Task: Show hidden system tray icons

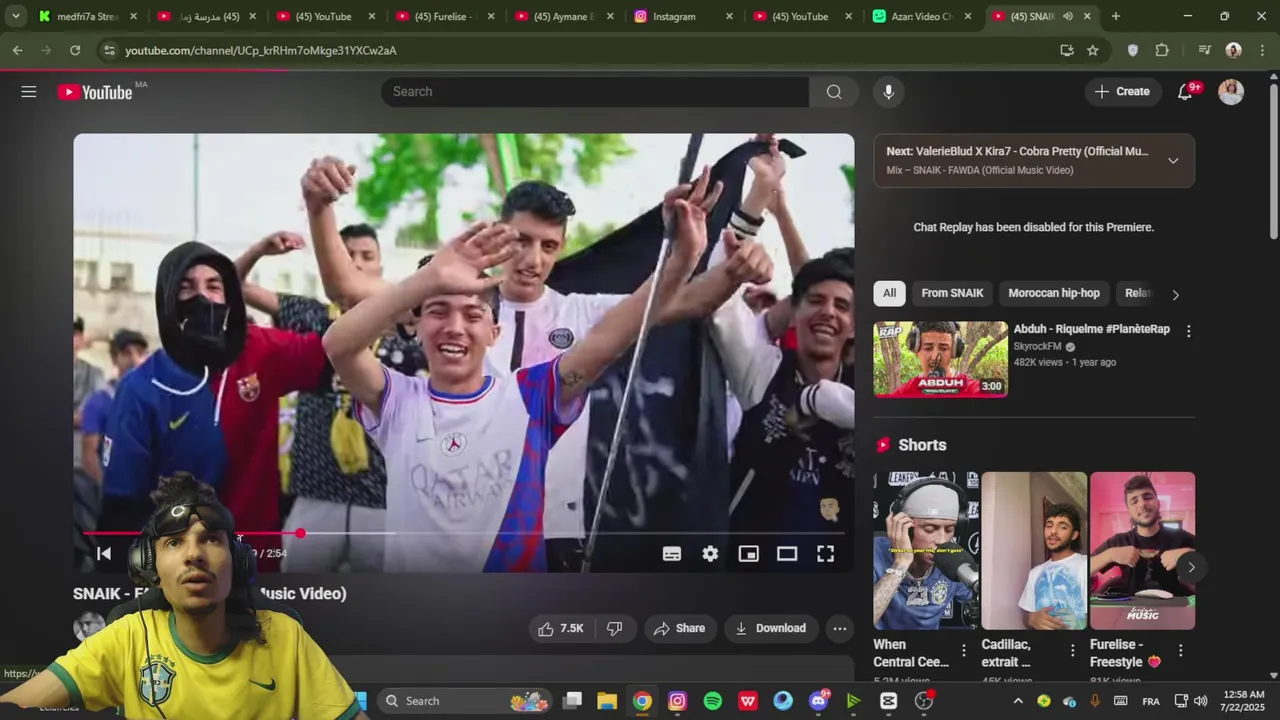Action: click(1018, 701)
